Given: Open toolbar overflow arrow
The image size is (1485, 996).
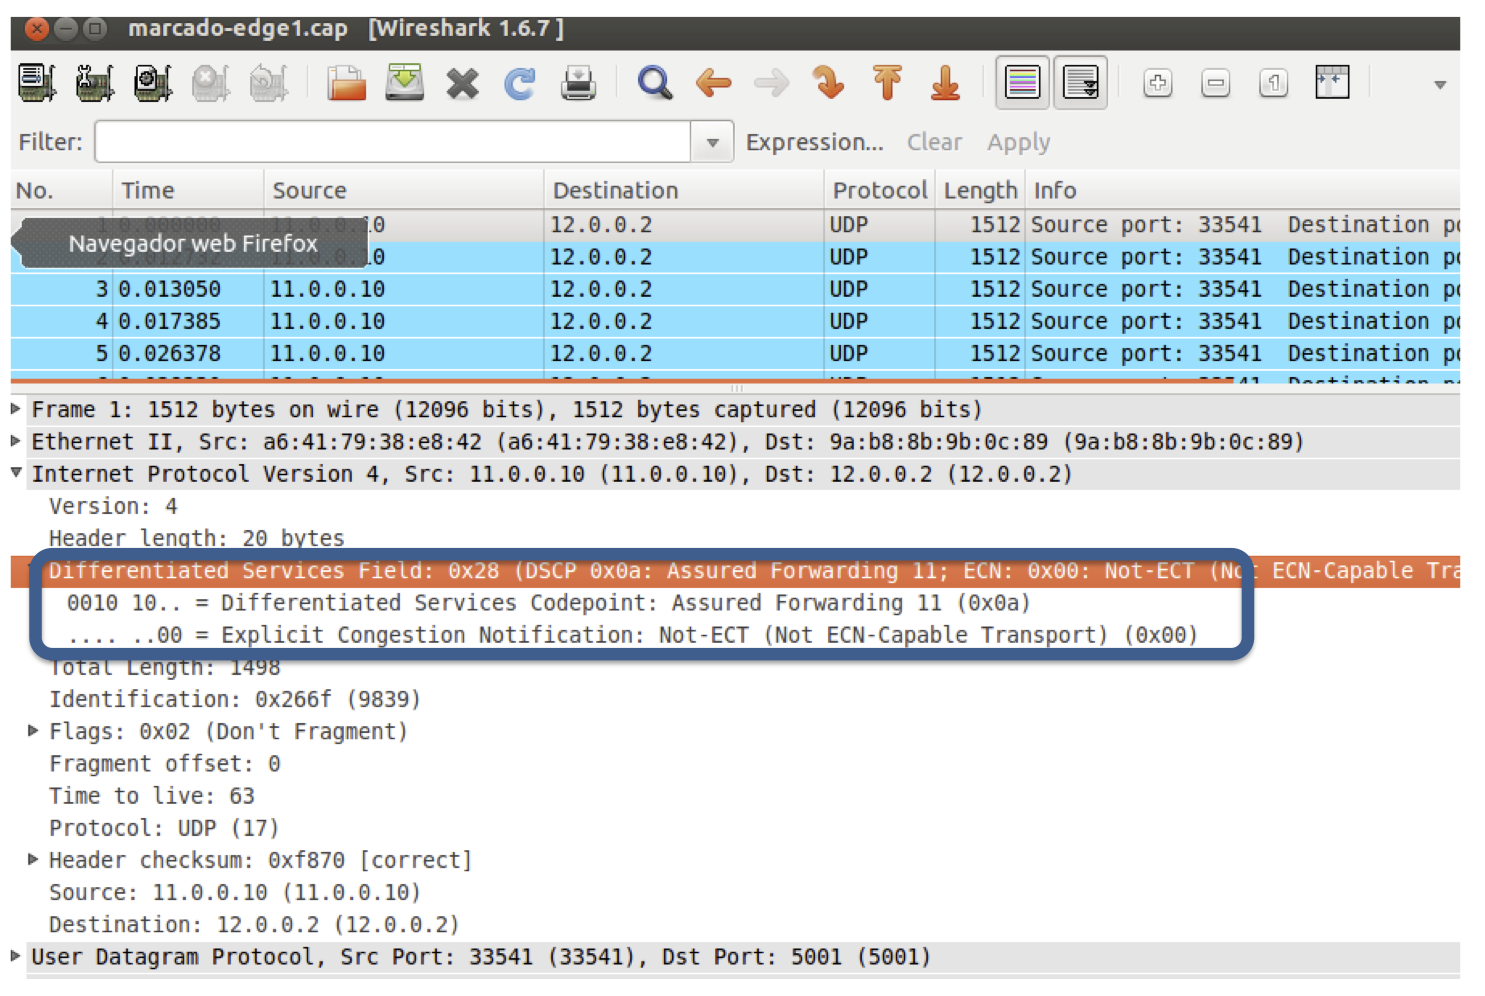Looking at the screenshot, I should pyautogui.click(x=1440, y=85).
